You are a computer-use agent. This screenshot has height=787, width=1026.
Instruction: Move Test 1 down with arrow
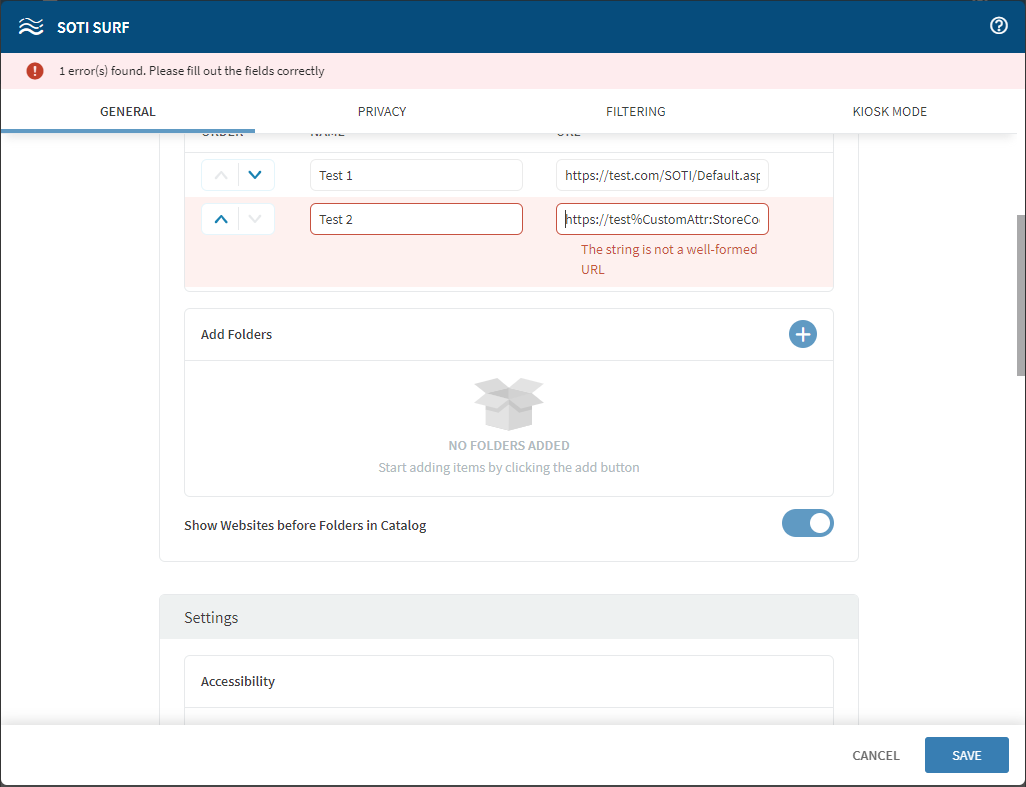(x=256, y=175)
